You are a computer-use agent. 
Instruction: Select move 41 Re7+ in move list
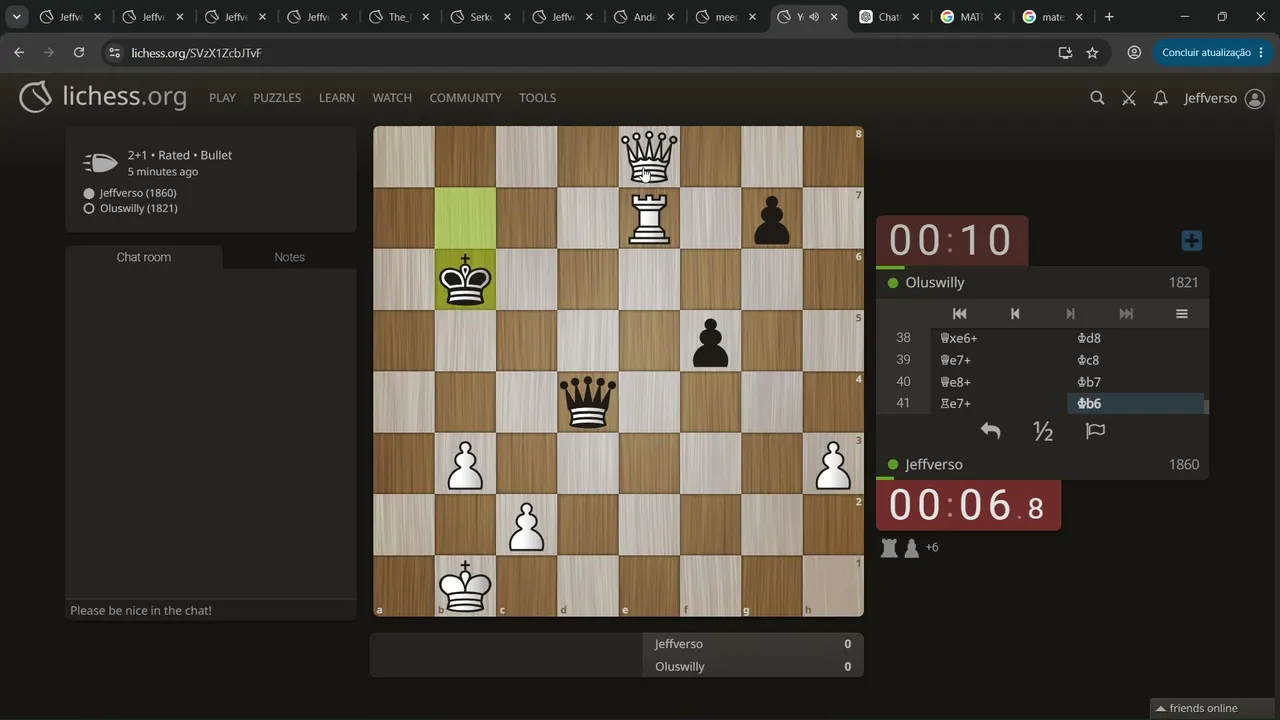(998, 404)
